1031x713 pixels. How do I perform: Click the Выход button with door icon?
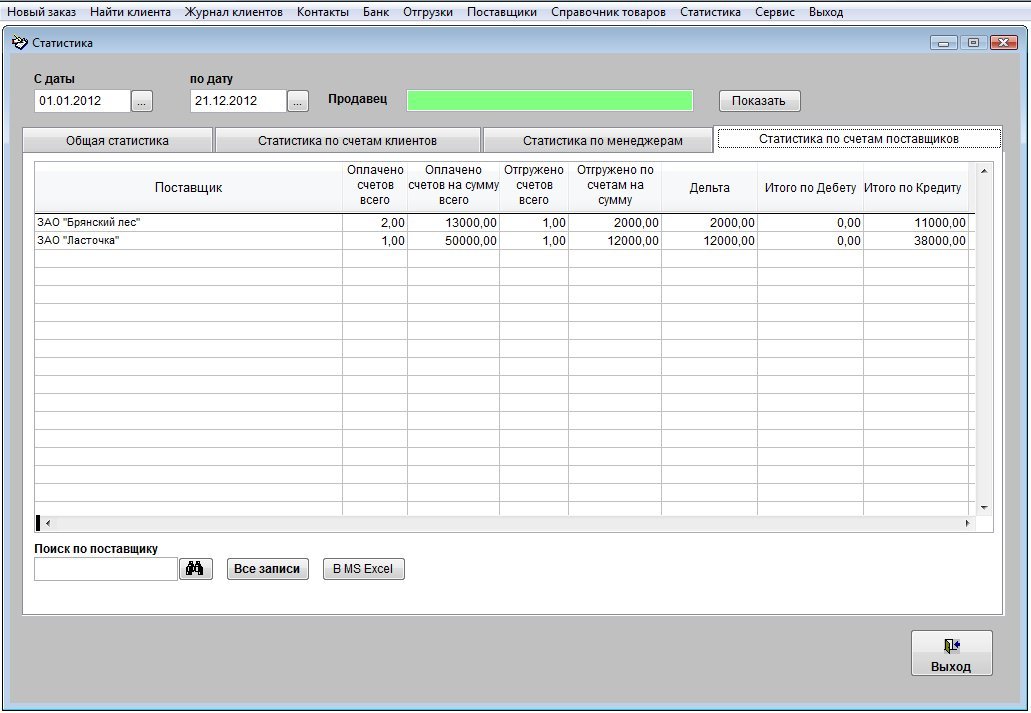click(x=951, y=654)
